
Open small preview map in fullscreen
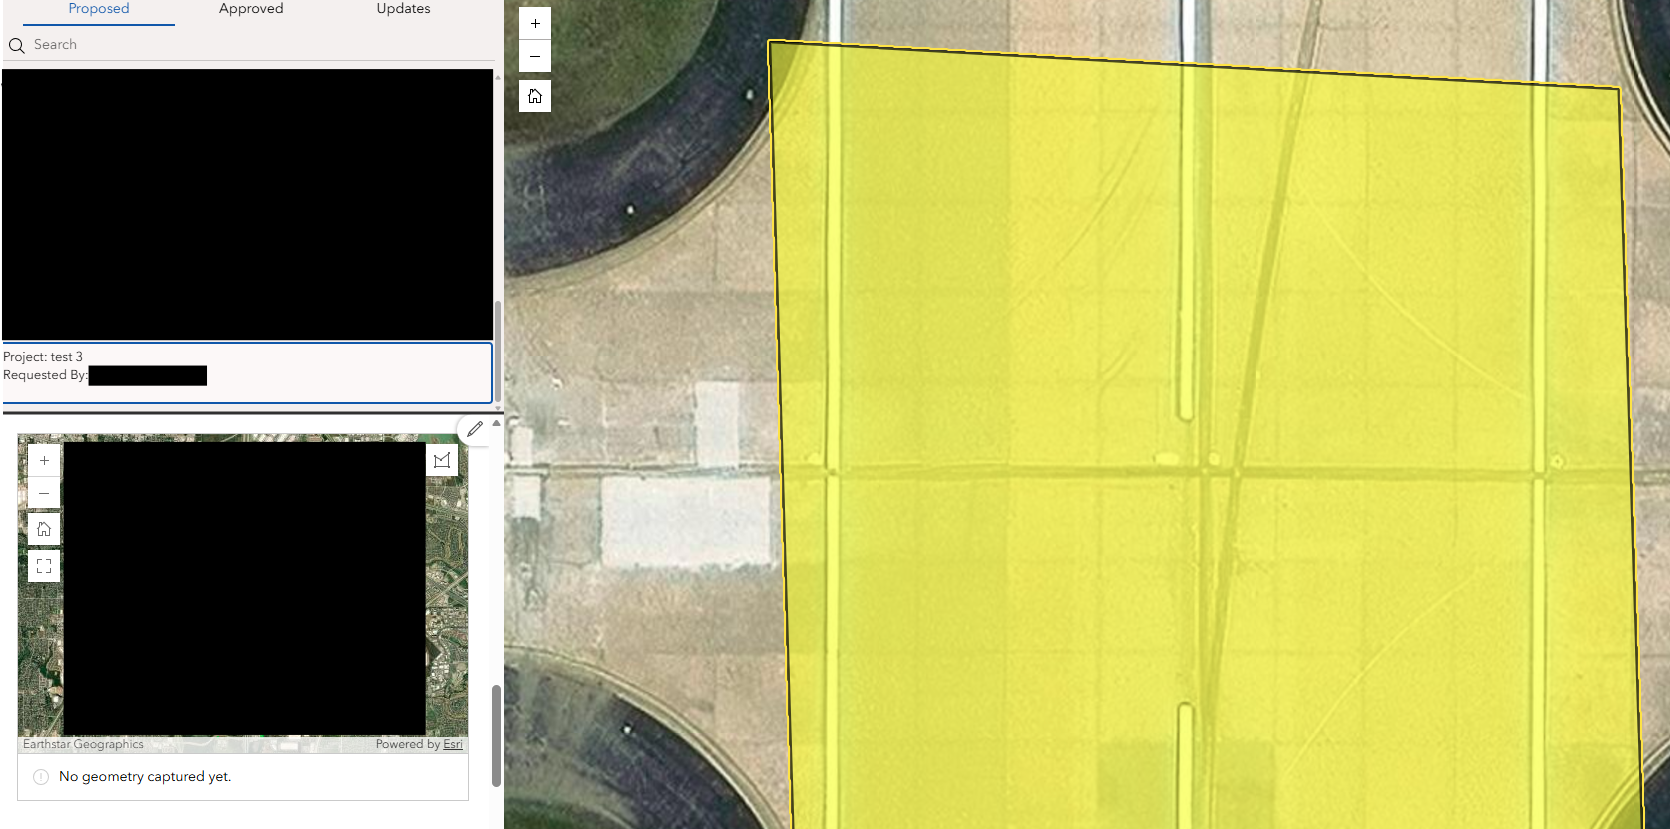44,566
